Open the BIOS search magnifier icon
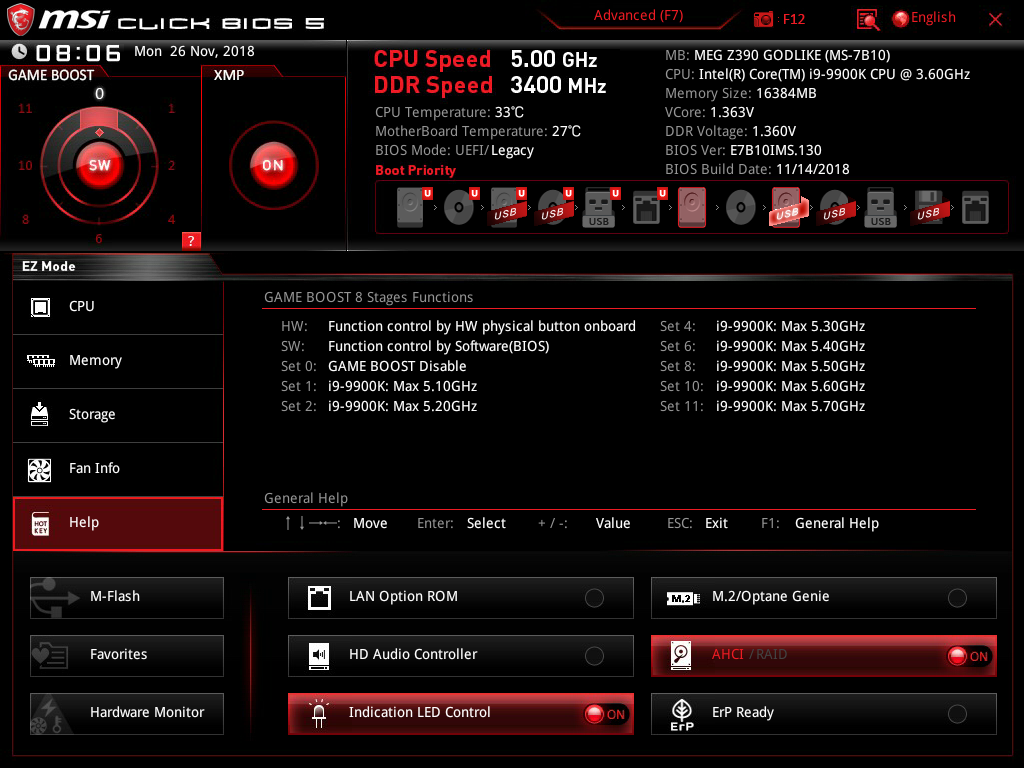This screenshot has width=1024, height=768. [867, 20]
